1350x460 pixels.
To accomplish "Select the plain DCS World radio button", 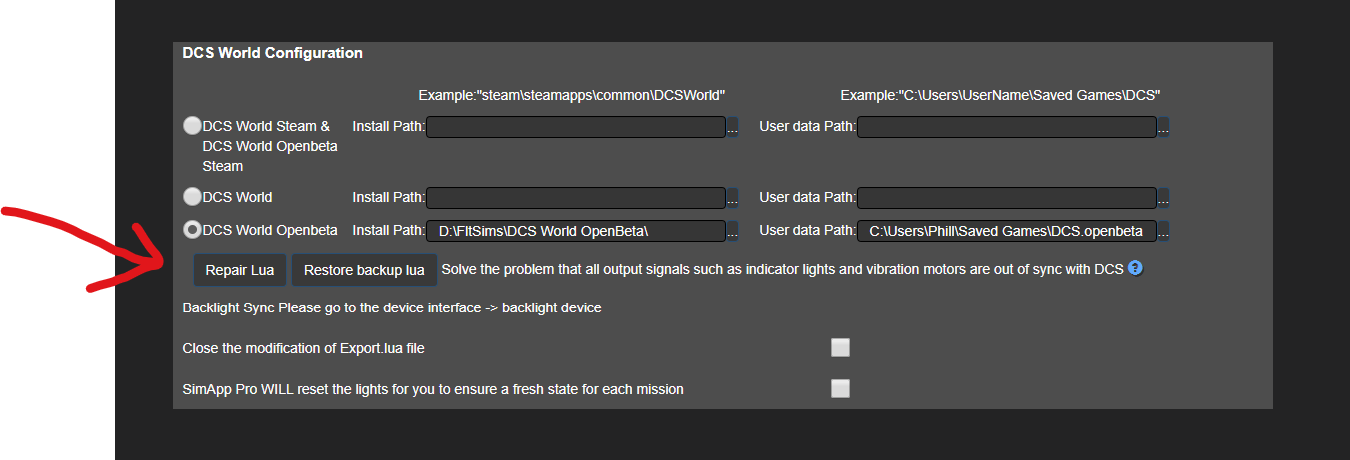I will tap(192, 196).
